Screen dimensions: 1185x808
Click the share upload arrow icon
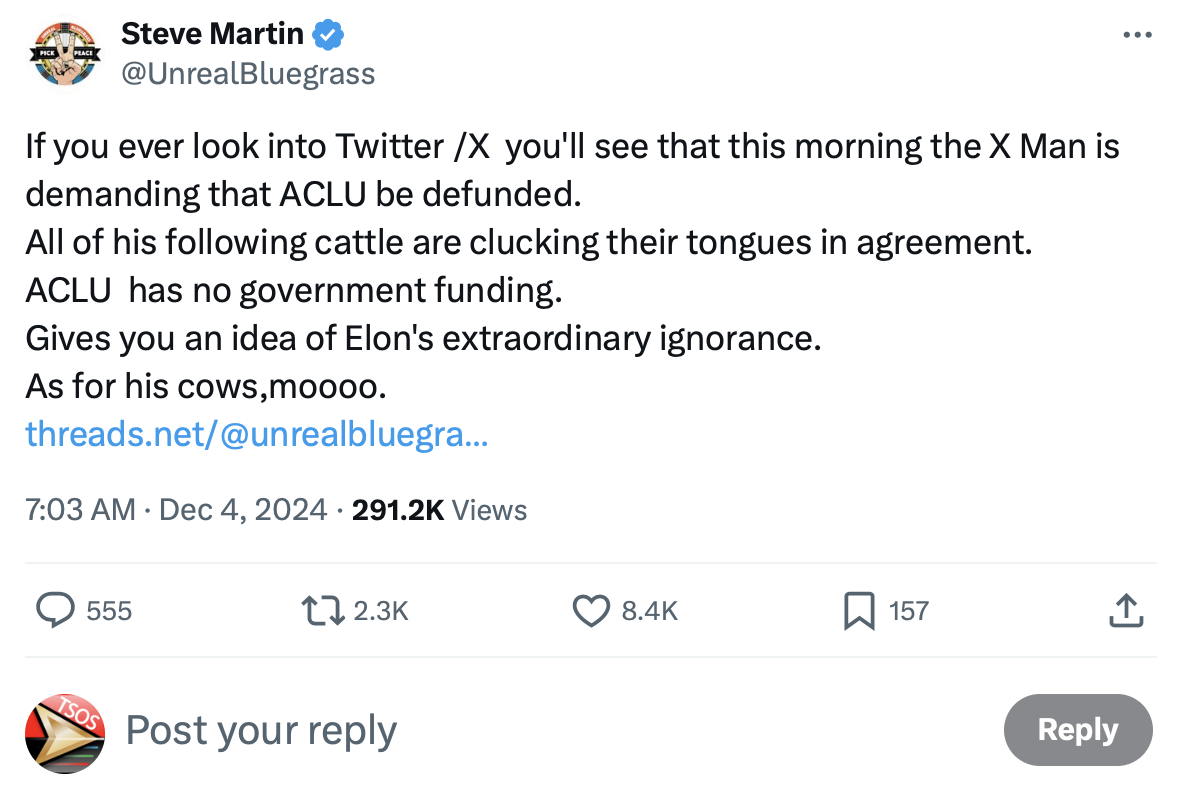1126,610
